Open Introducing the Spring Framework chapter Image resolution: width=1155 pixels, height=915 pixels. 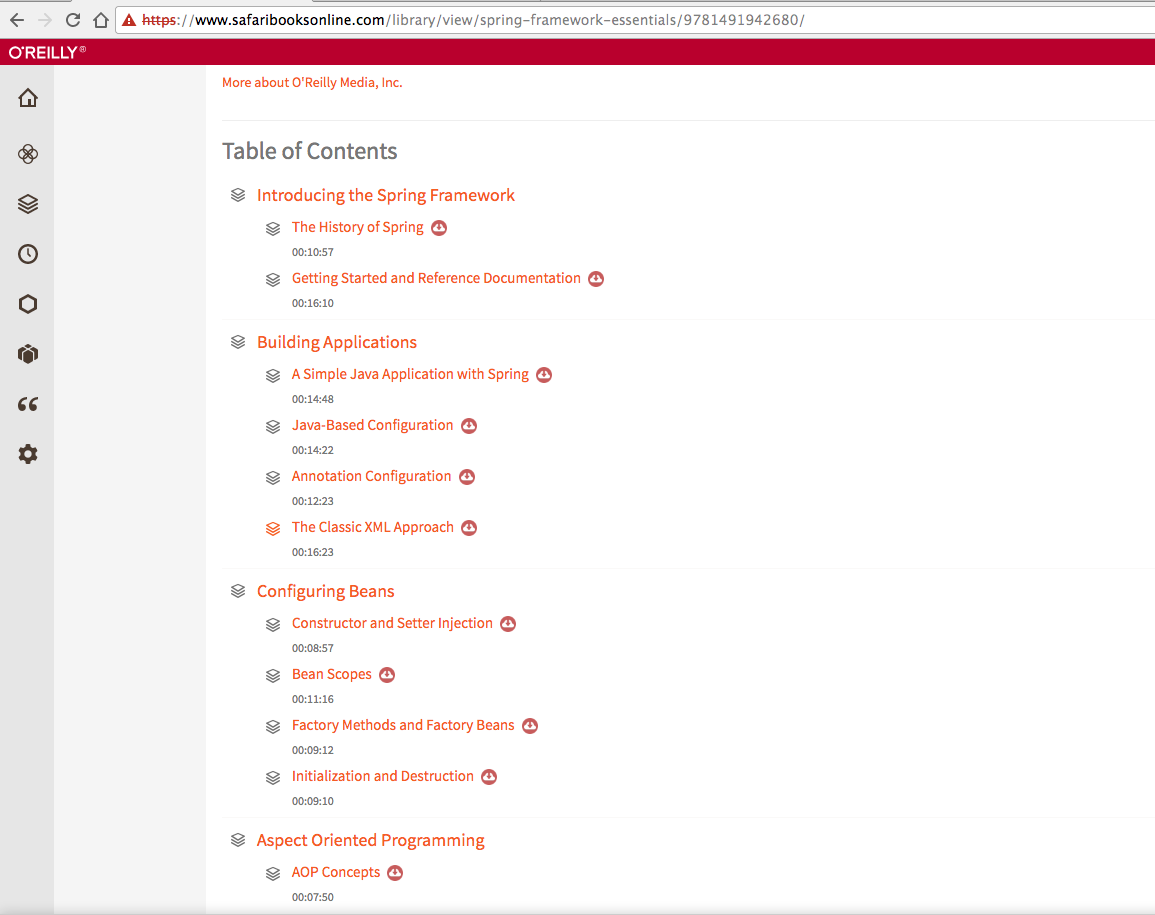point(385,195)
